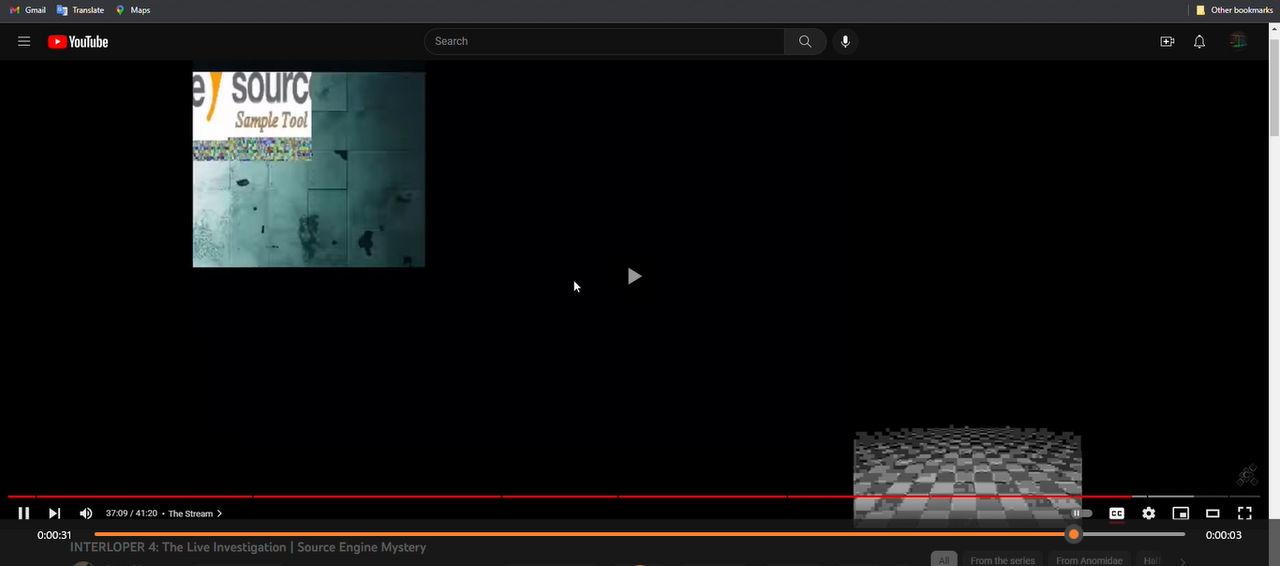
Task: Toggle closed captions (CC)
Action: tap(1117, 513)
